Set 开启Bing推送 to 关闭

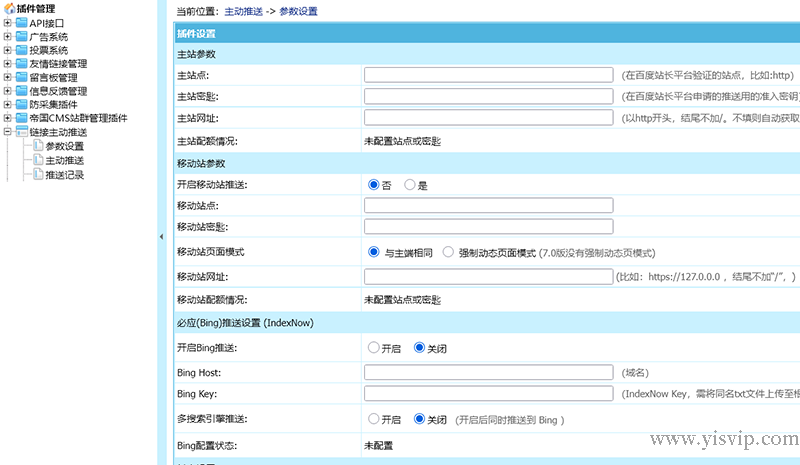[419, 348]
